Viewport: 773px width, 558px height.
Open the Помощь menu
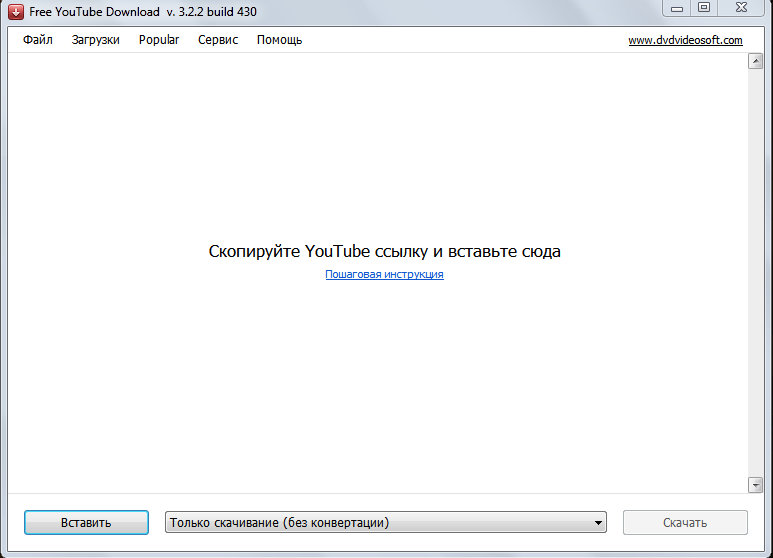point(279,40)
